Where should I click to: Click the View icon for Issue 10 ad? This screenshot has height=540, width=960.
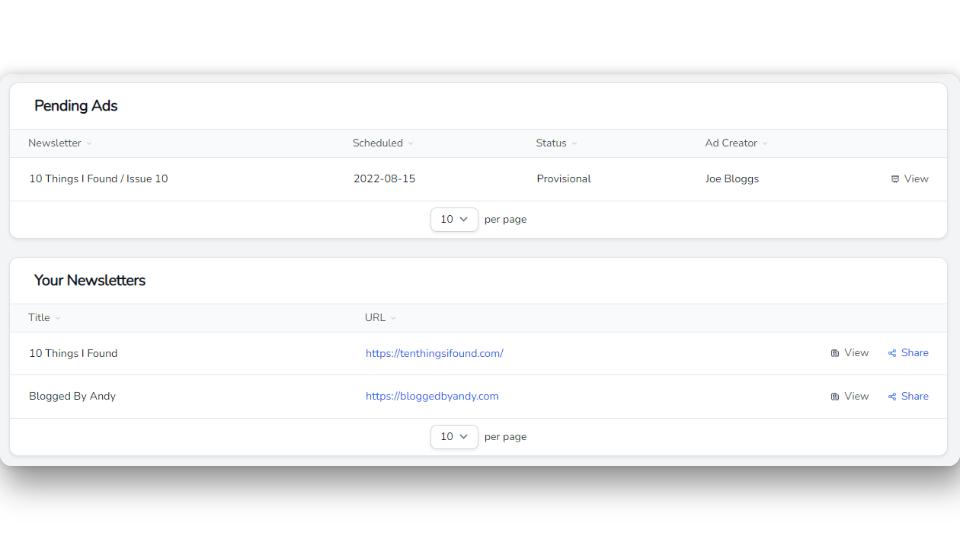tap(895, 179)
